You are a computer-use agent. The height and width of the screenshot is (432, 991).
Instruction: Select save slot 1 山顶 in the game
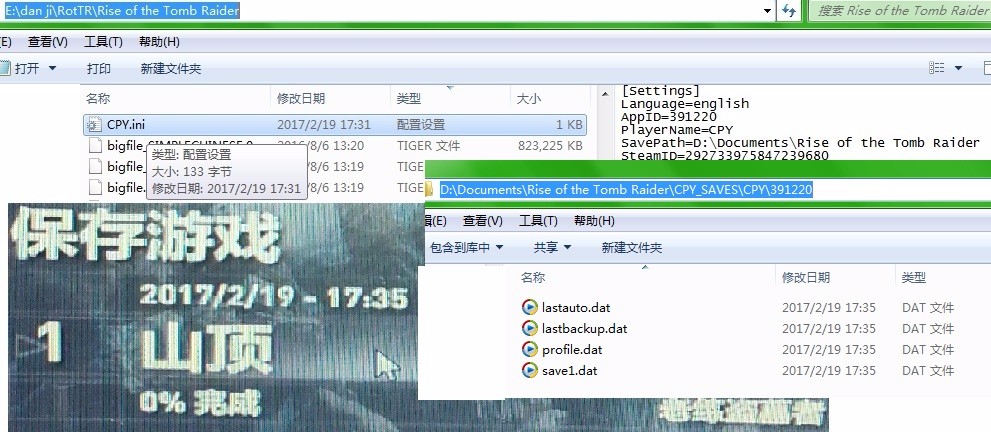click(208, 349)
